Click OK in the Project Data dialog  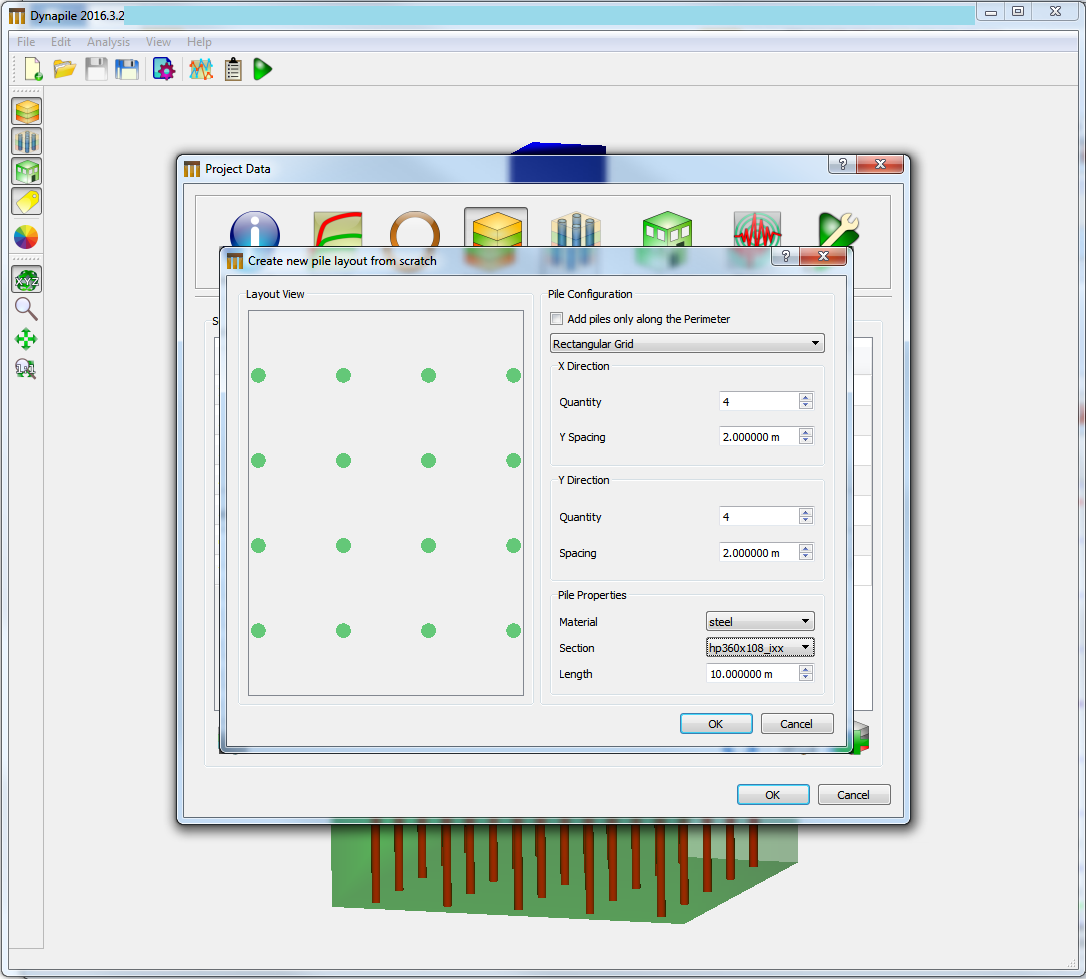(773, 795)
